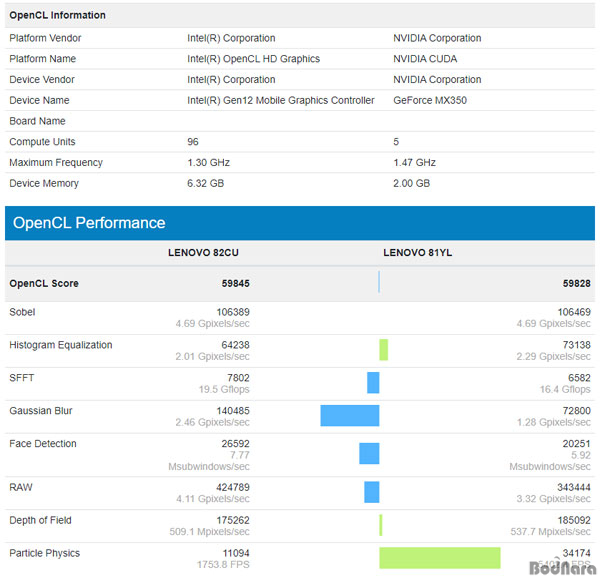
Task: Click Intel(R) OpenCL HD Graphics value
Action: [253, 59]
